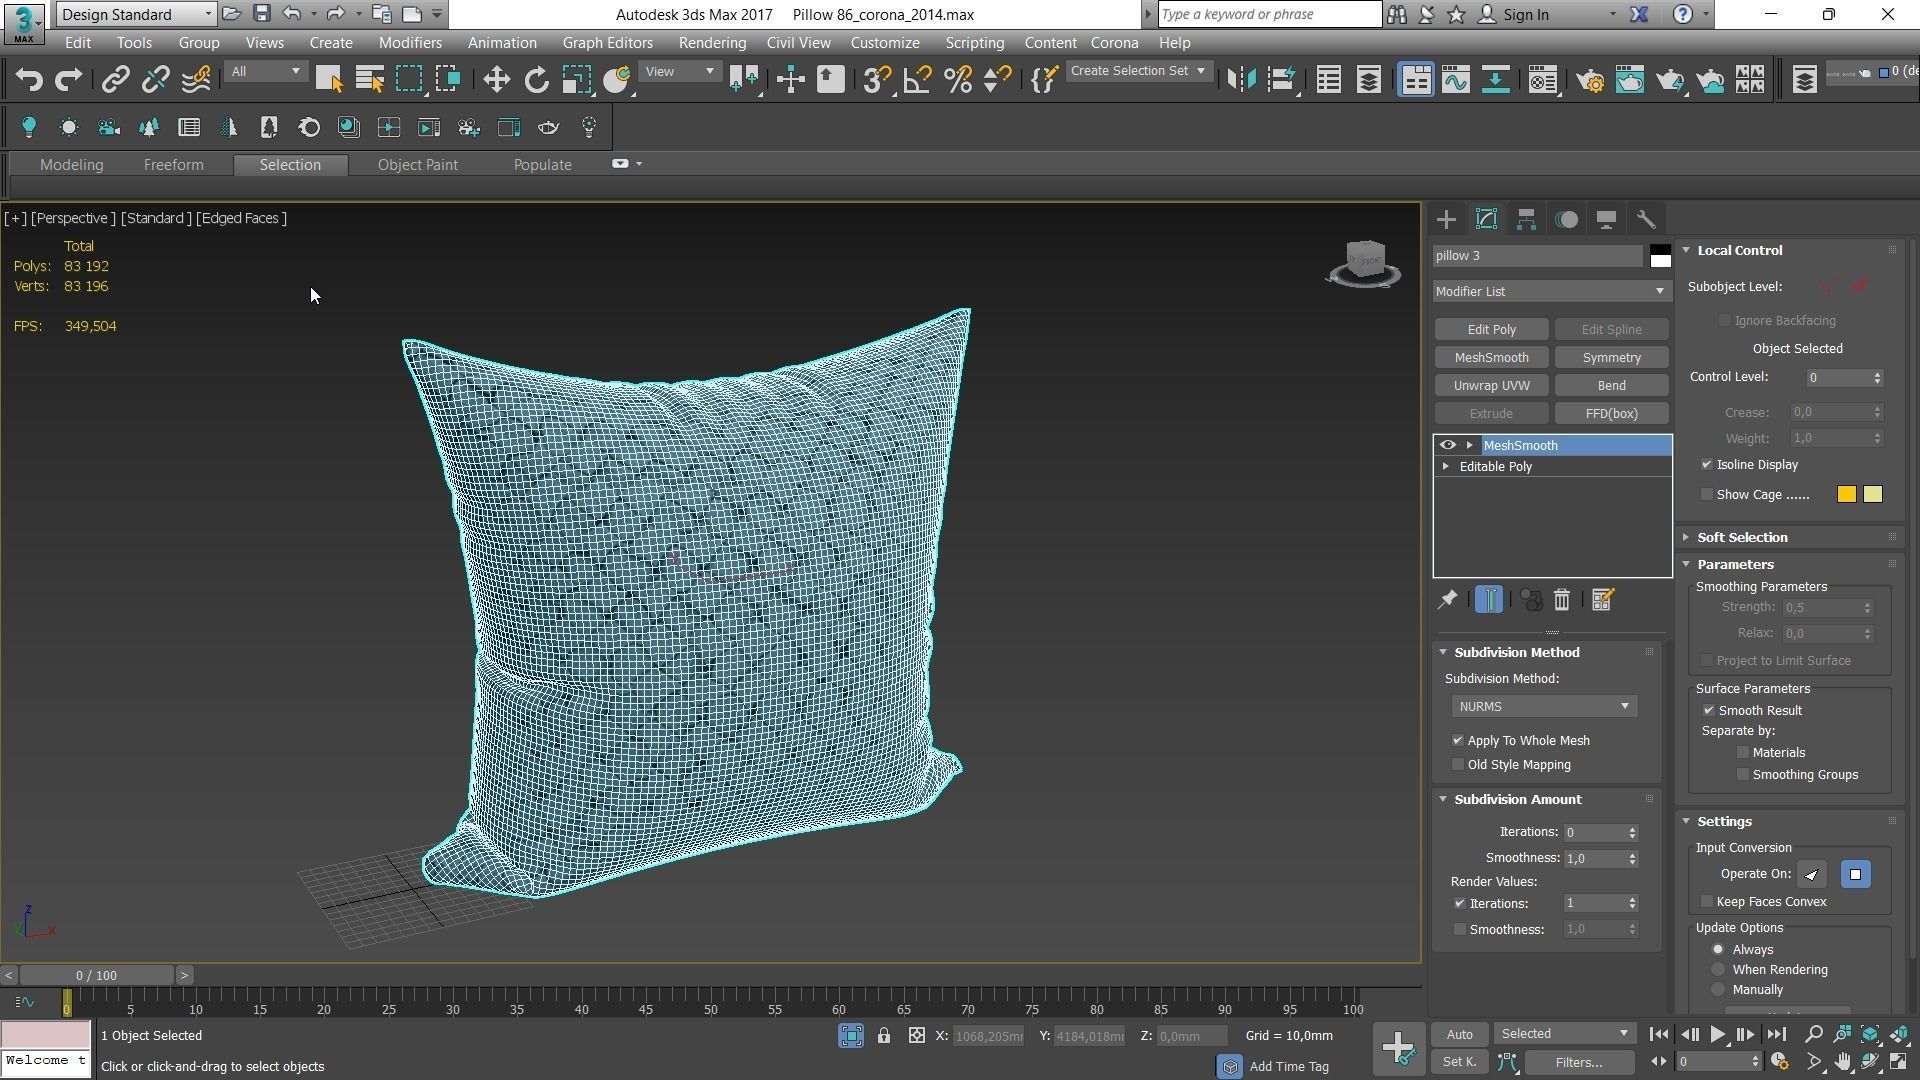The image size is (1920, 1080).
Task: Click the Unwrap UVW button
Action: [x=1491, y=386]
